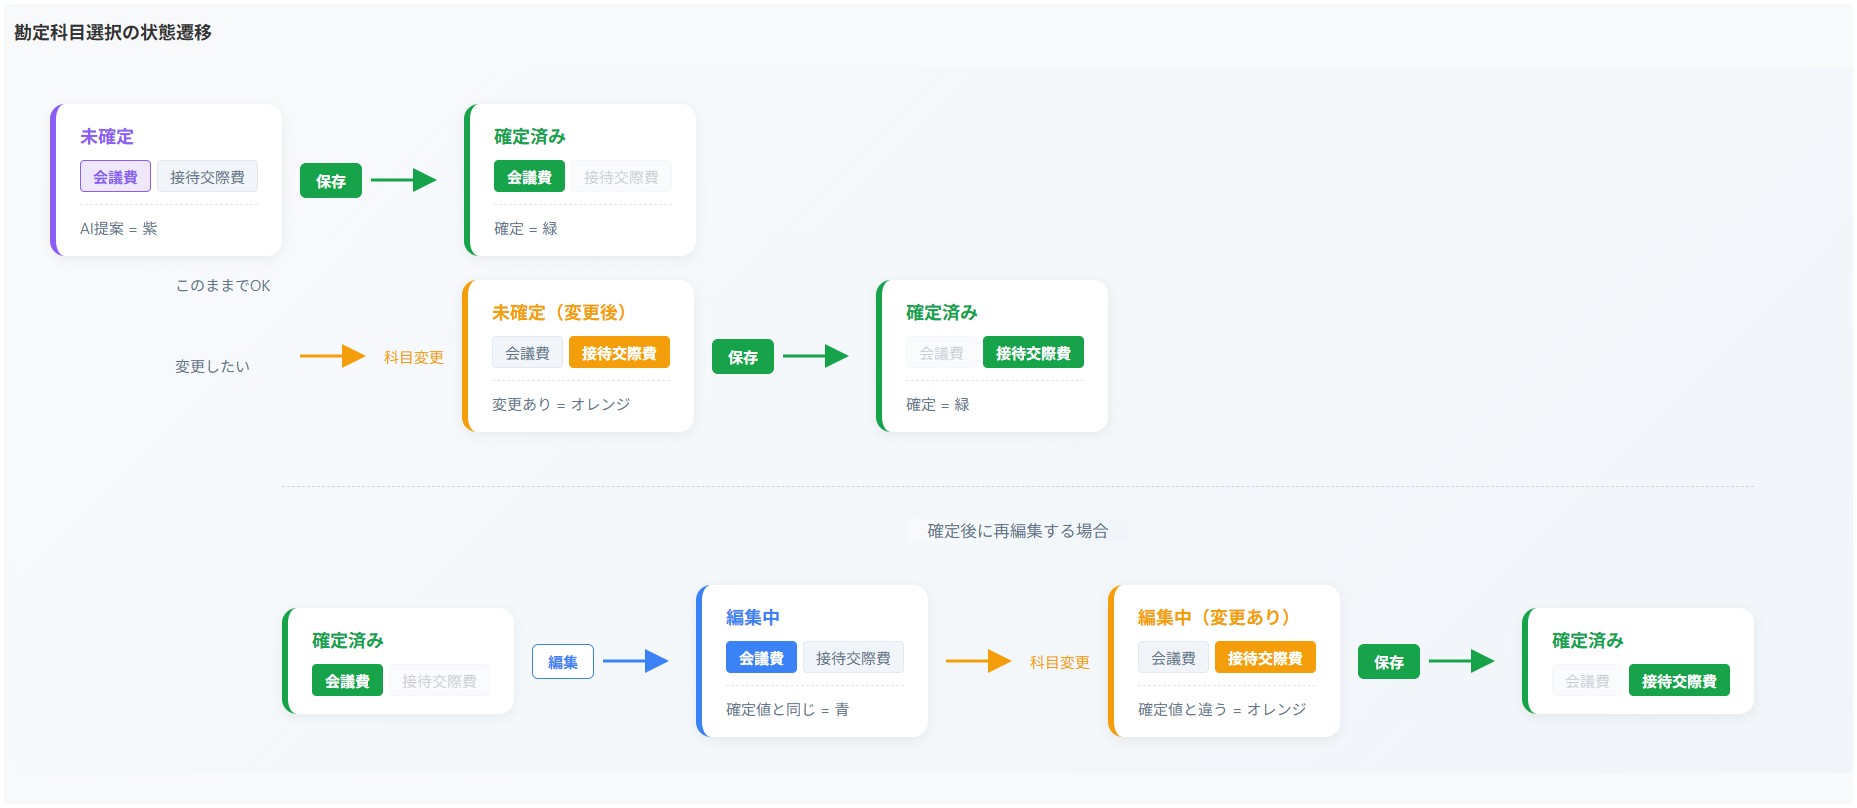The width and height of the screenshot is (1857, 808).
Task: Choose grey 接待交際費 chip in the blue 編集中 card
Action: pos(853,658)
